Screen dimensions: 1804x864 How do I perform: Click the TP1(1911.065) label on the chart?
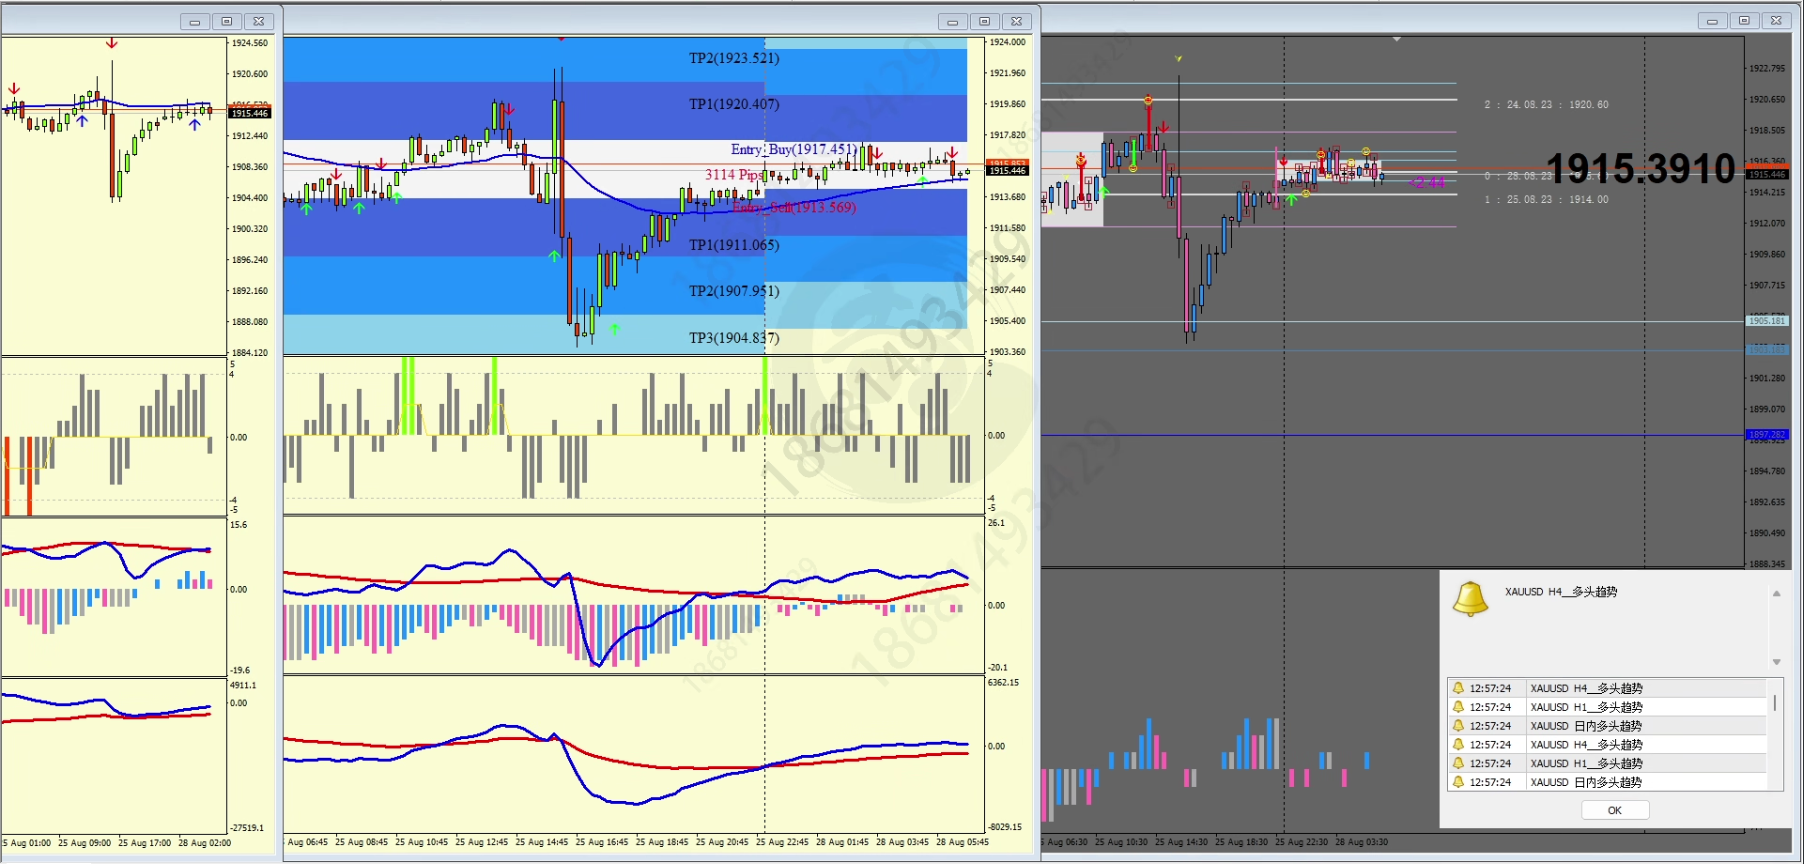point(734,245)
